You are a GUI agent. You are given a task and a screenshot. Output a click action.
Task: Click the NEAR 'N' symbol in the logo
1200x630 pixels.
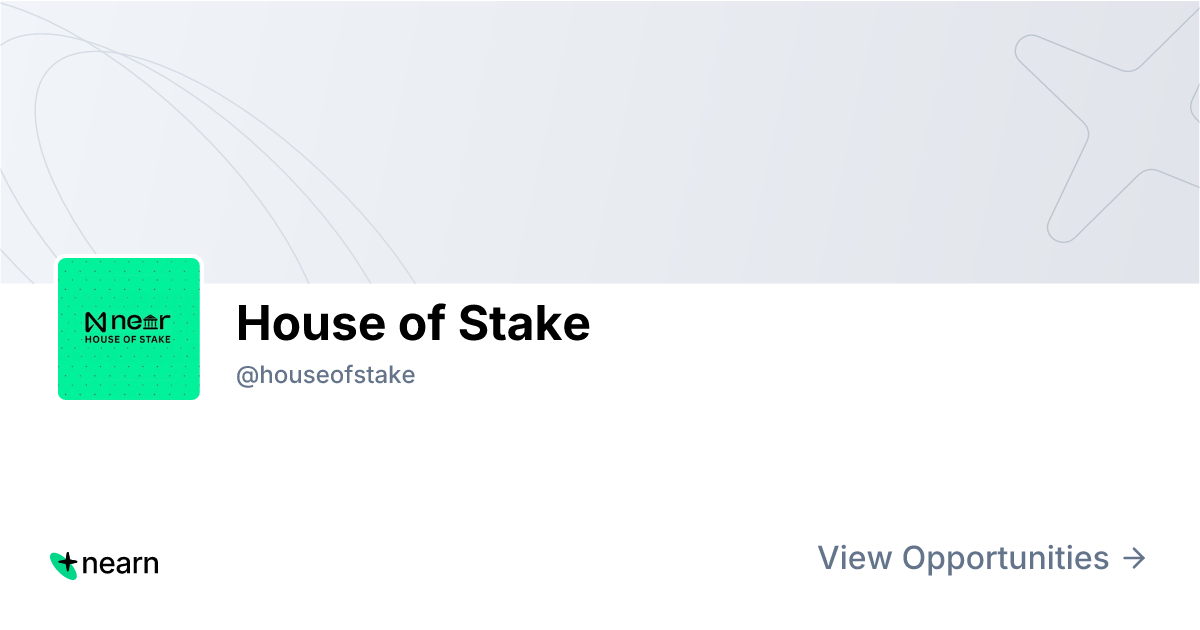pyautogui.click(x=95, y=322)
